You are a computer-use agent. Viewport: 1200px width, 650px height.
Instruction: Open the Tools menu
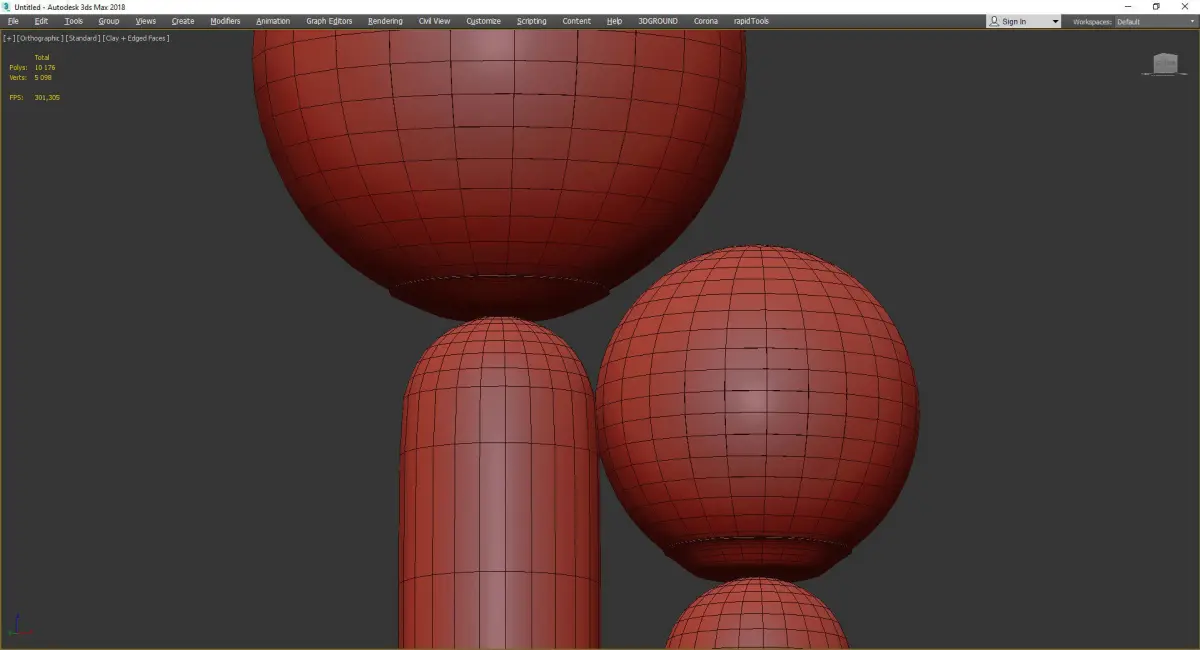tap(74, 21)
